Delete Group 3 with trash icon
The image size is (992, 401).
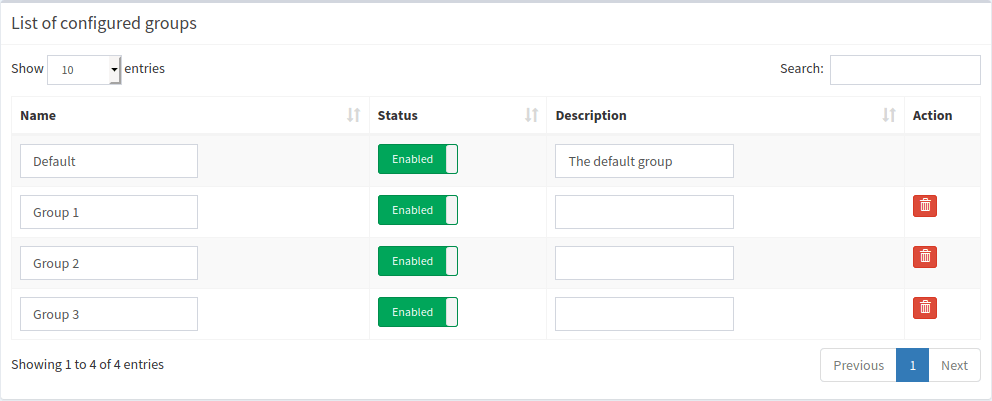(924, 308)
